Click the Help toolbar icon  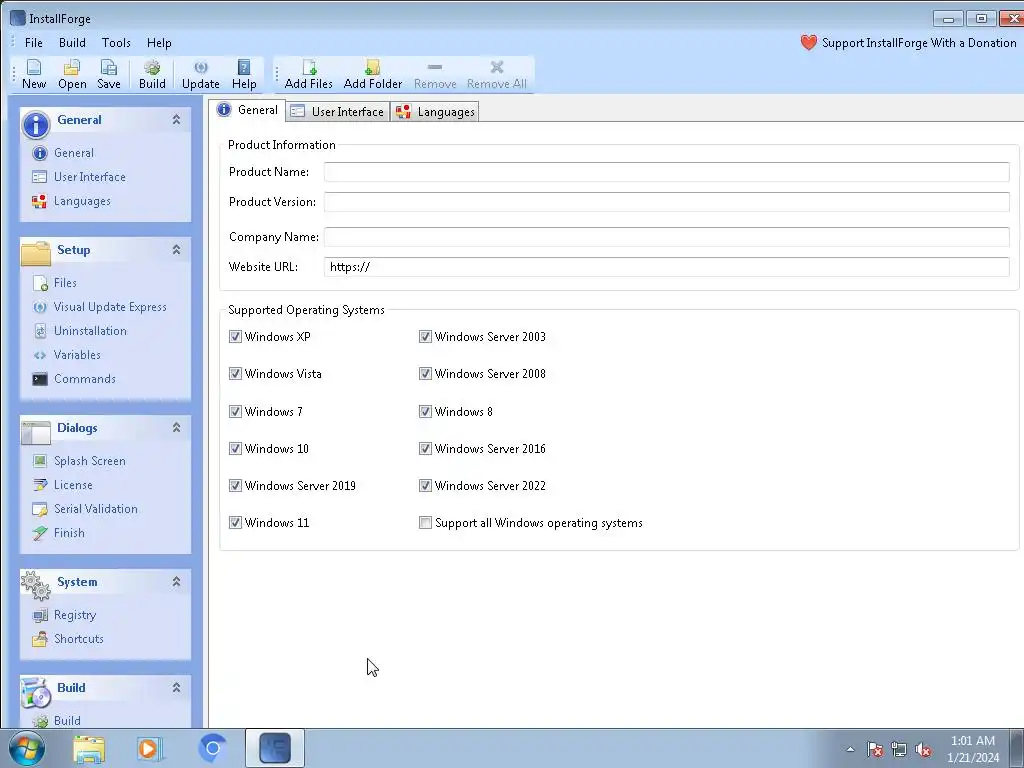pyautogui.click(x=244, y=74)
